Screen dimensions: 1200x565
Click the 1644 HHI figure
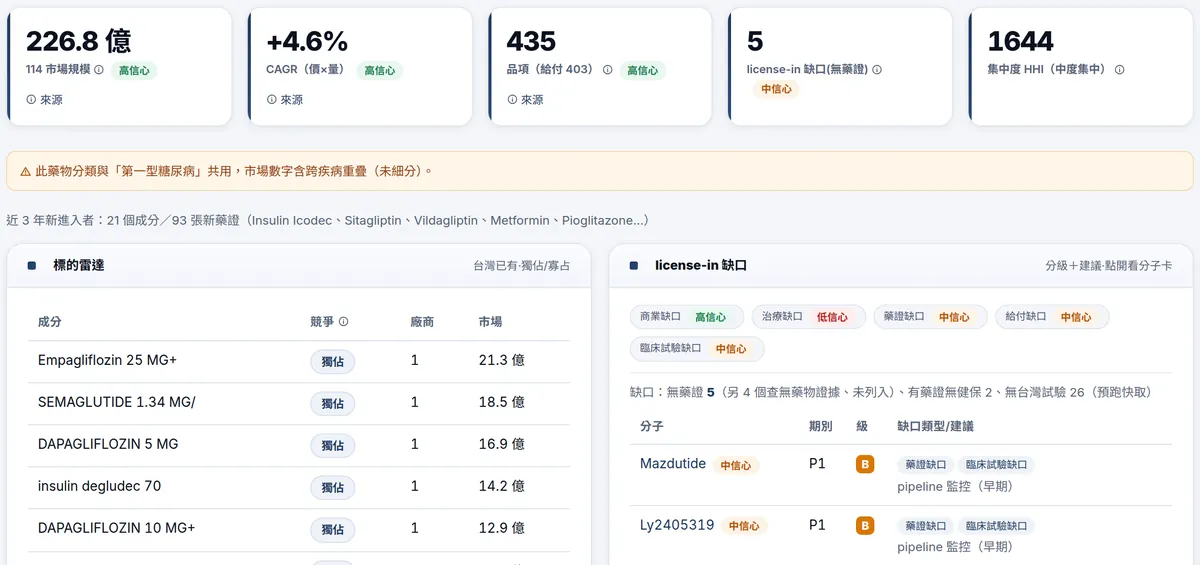pyautogui.click(x=1021, y=41)
